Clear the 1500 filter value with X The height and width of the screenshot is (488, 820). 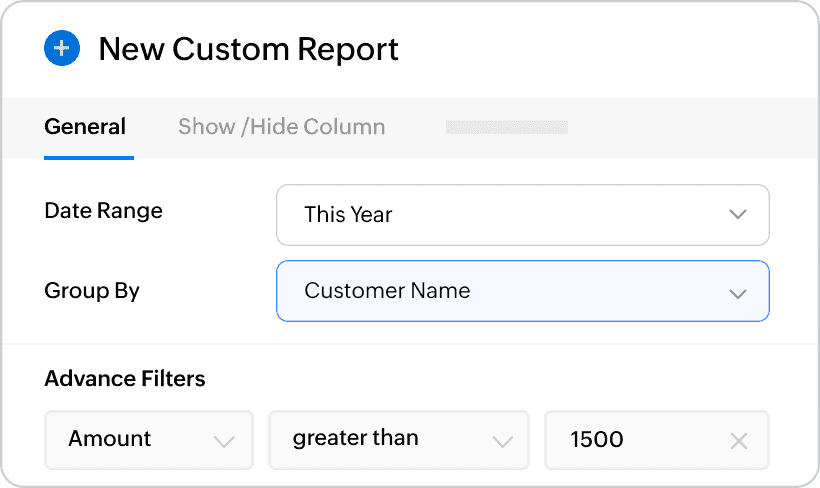pyautogui.click(x=738, y=440)
